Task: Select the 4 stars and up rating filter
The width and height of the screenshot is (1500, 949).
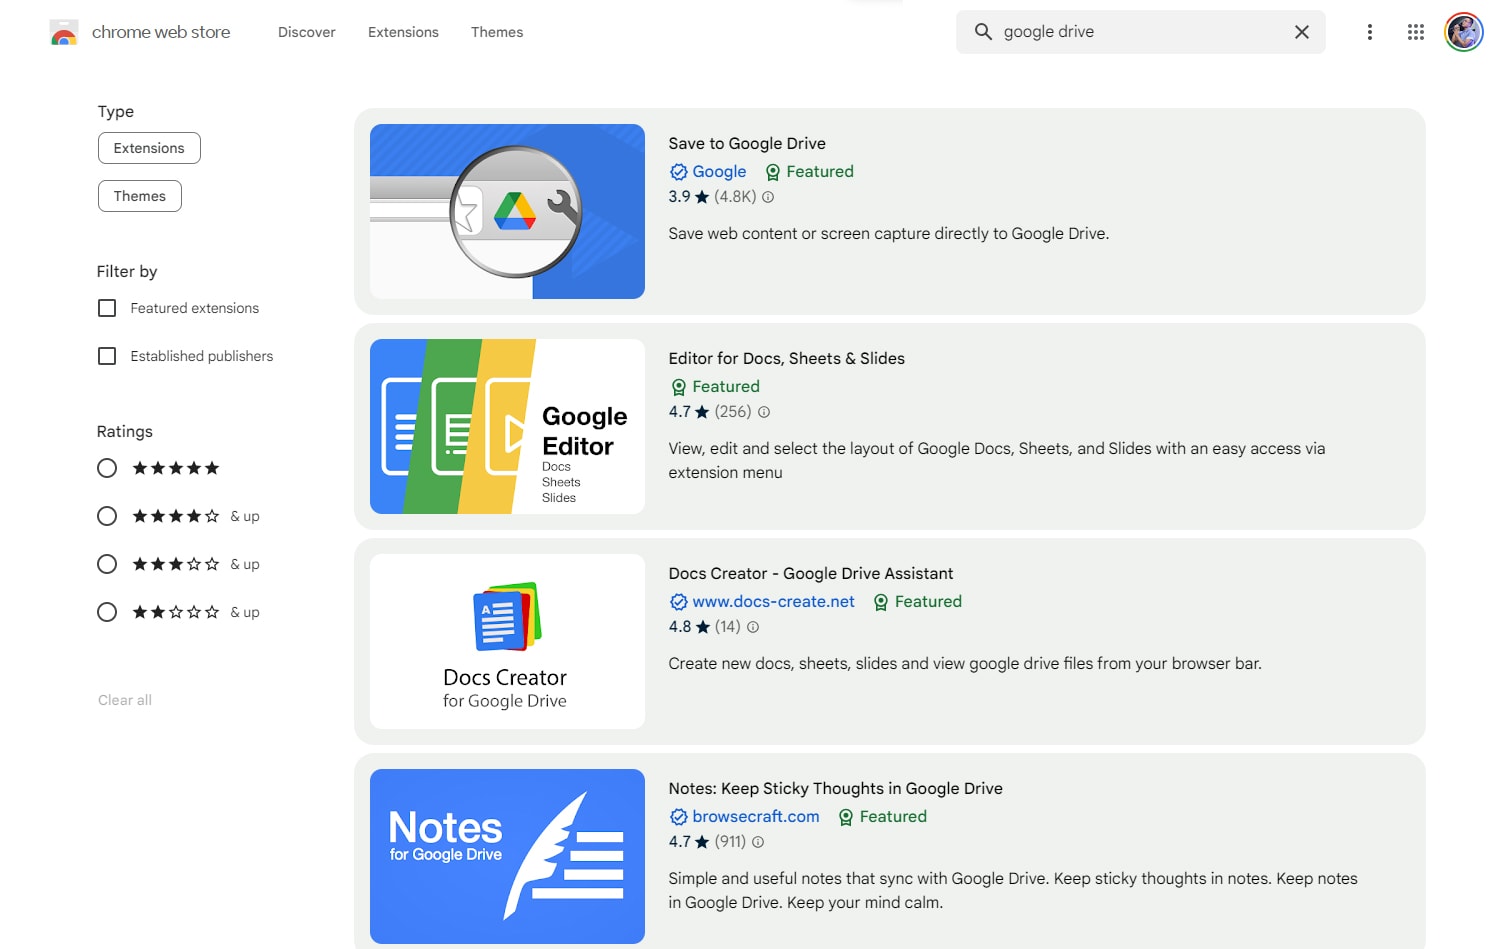Action: pyautogui.click(x=107, y=516)
